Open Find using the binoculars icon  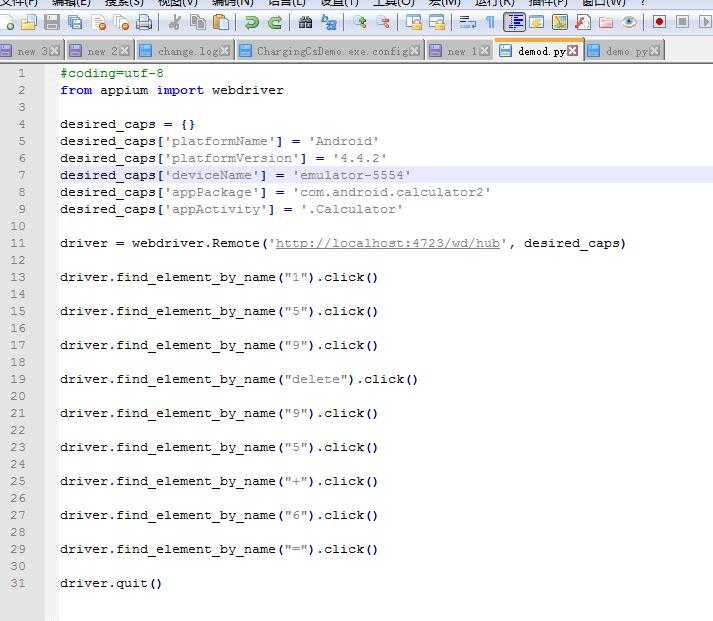point(305,22)
